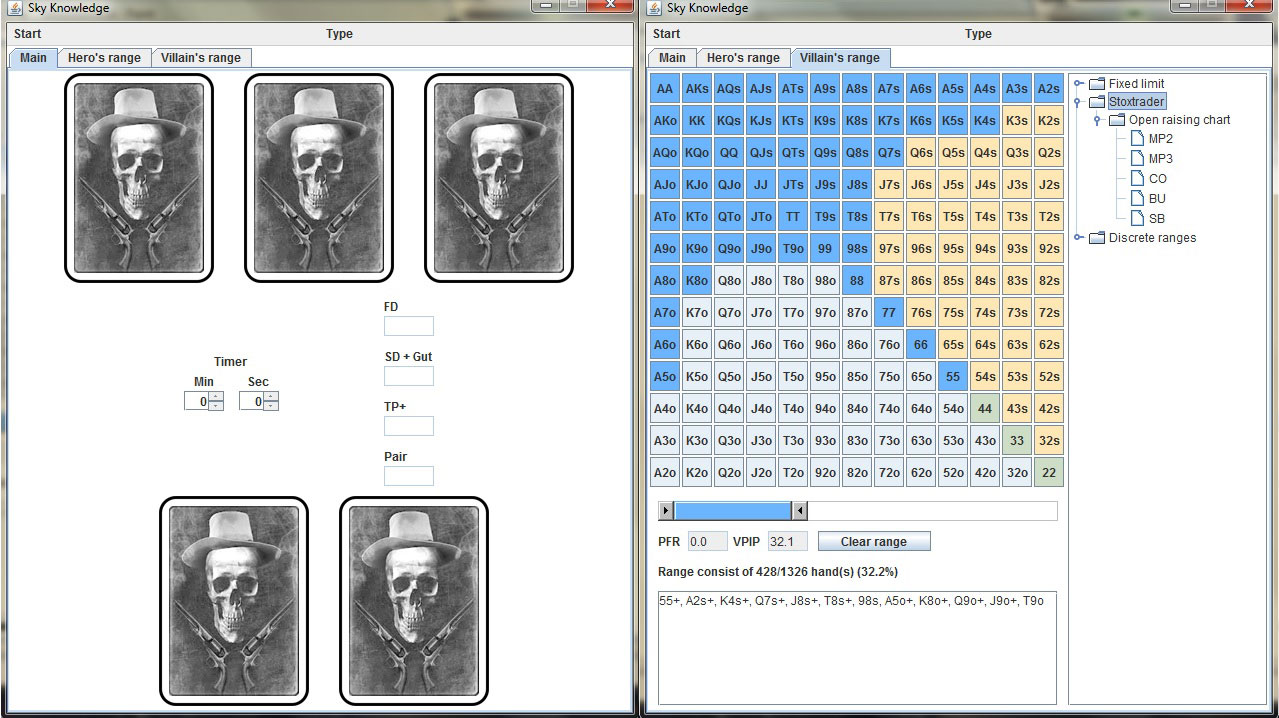Toggle the QQ hand cell
1279x718 pixels.
coord(729,153)
